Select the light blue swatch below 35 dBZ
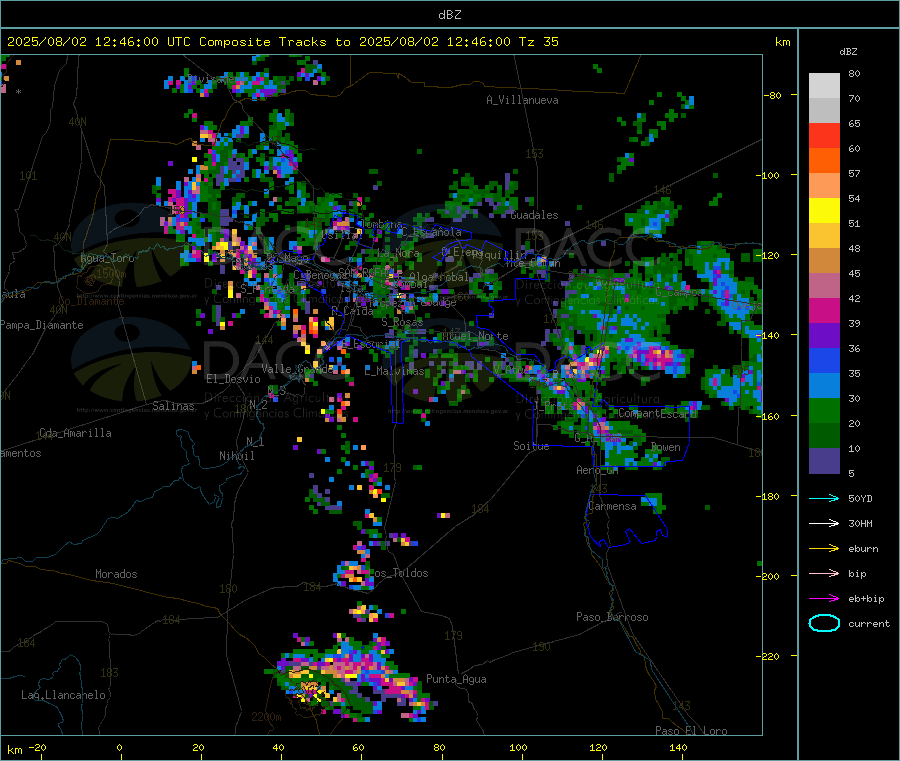 pyautogui.click(x=824, y=386)
